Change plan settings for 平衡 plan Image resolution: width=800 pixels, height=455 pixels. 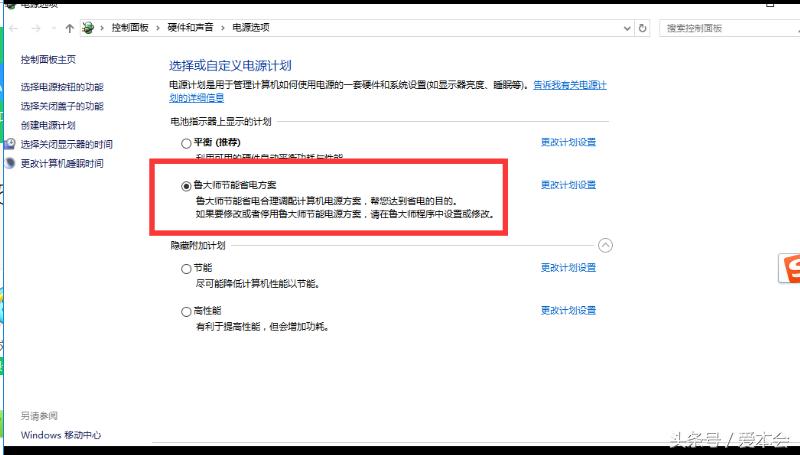coord(568,142)
